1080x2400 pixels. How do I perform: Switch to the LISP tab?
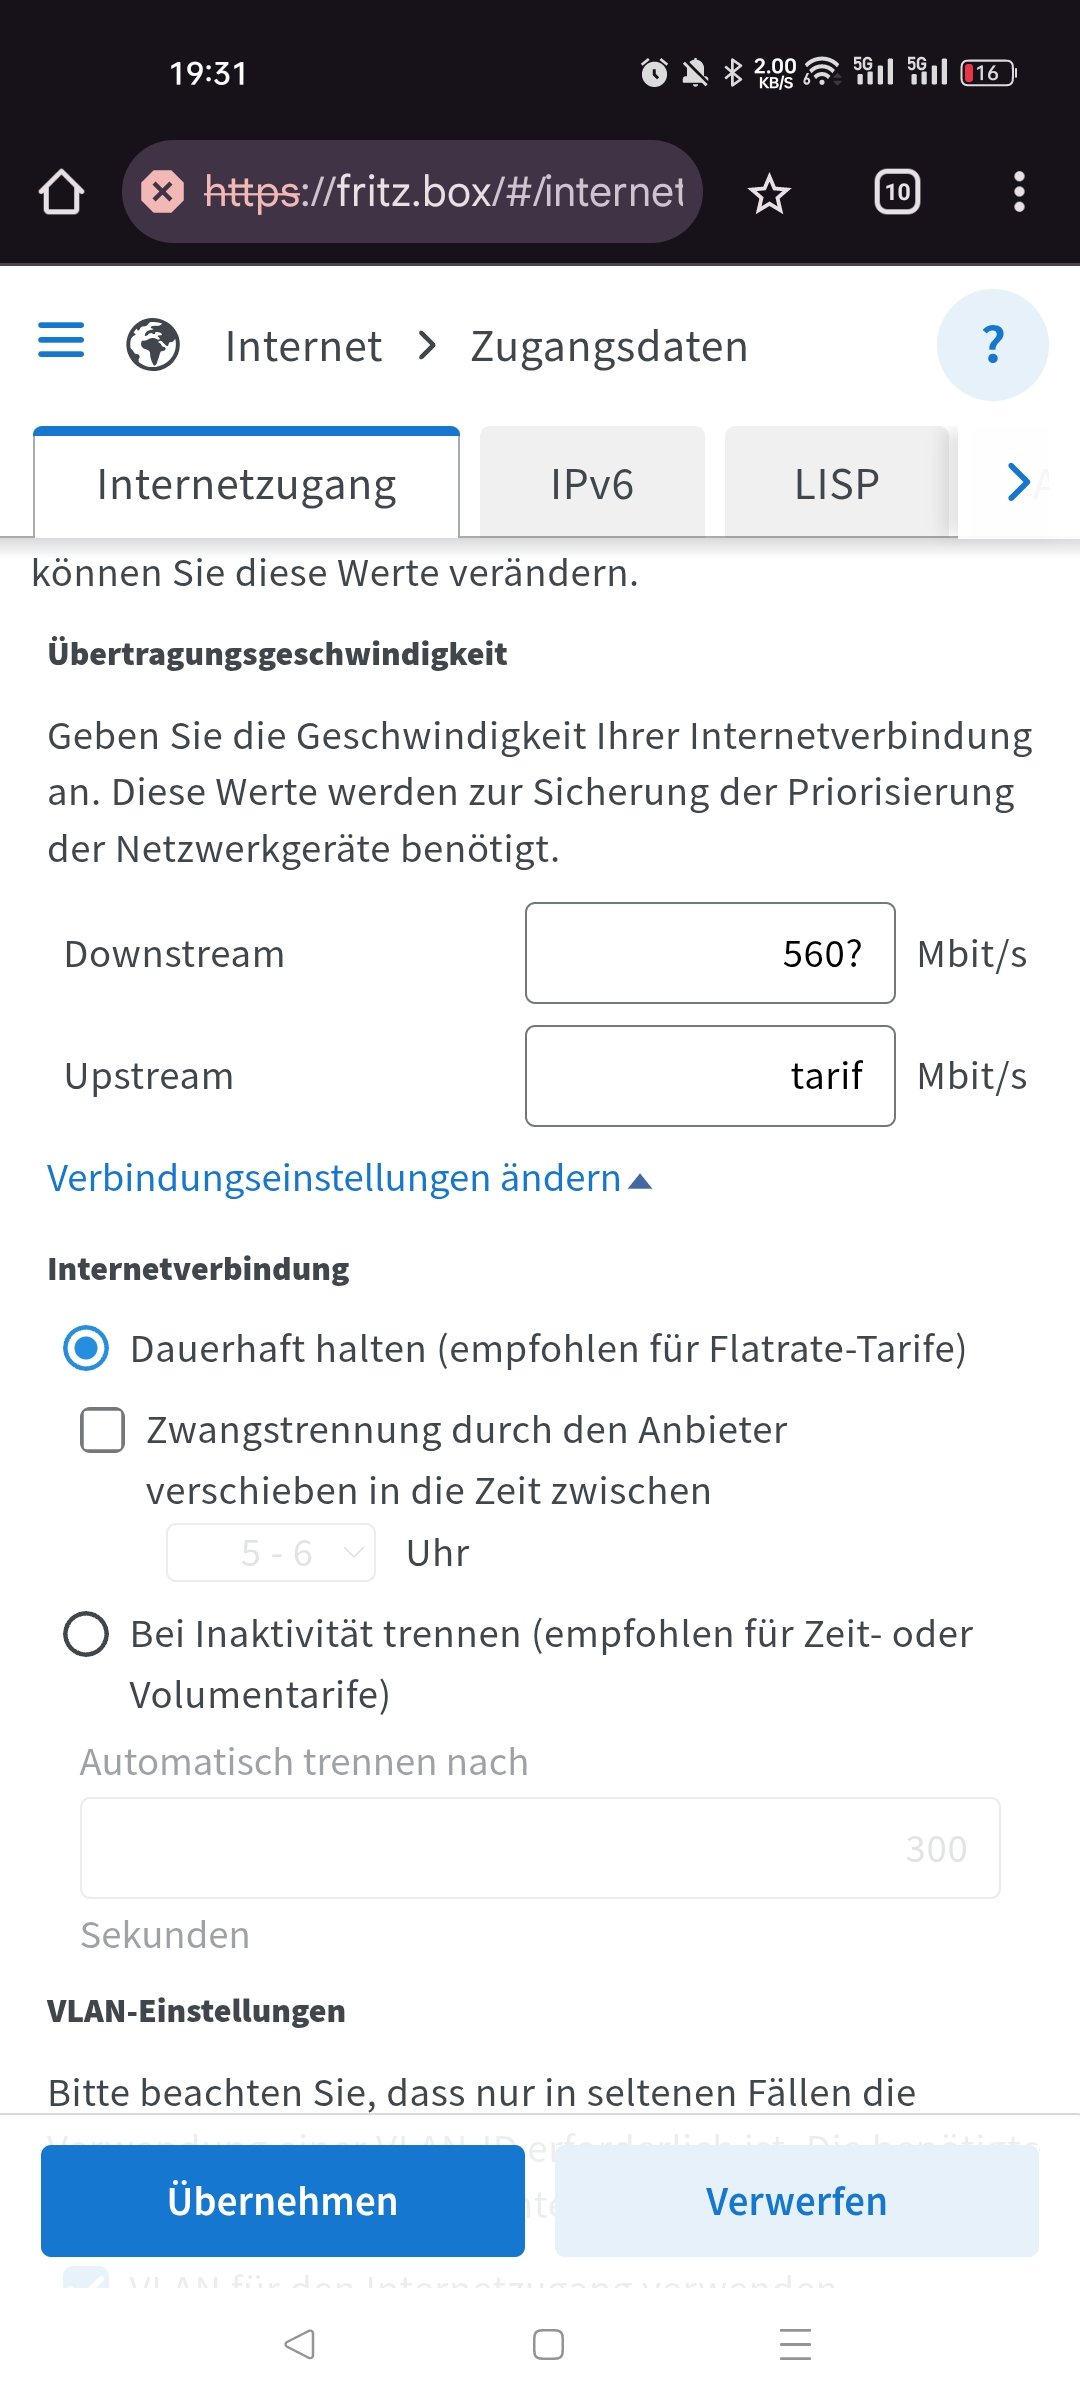click(836, 483)
